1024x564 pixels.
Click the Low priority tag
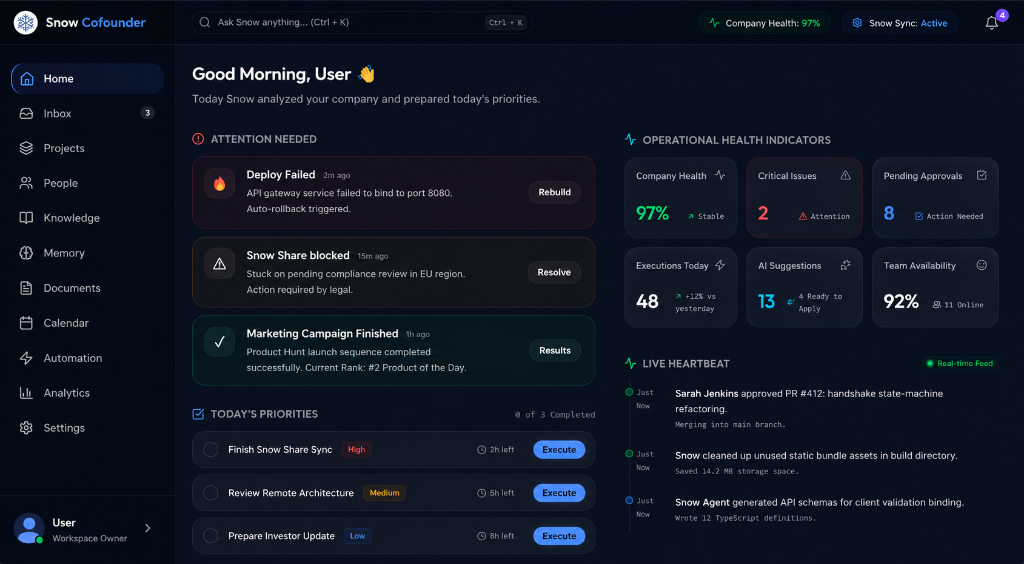(357, 536)
